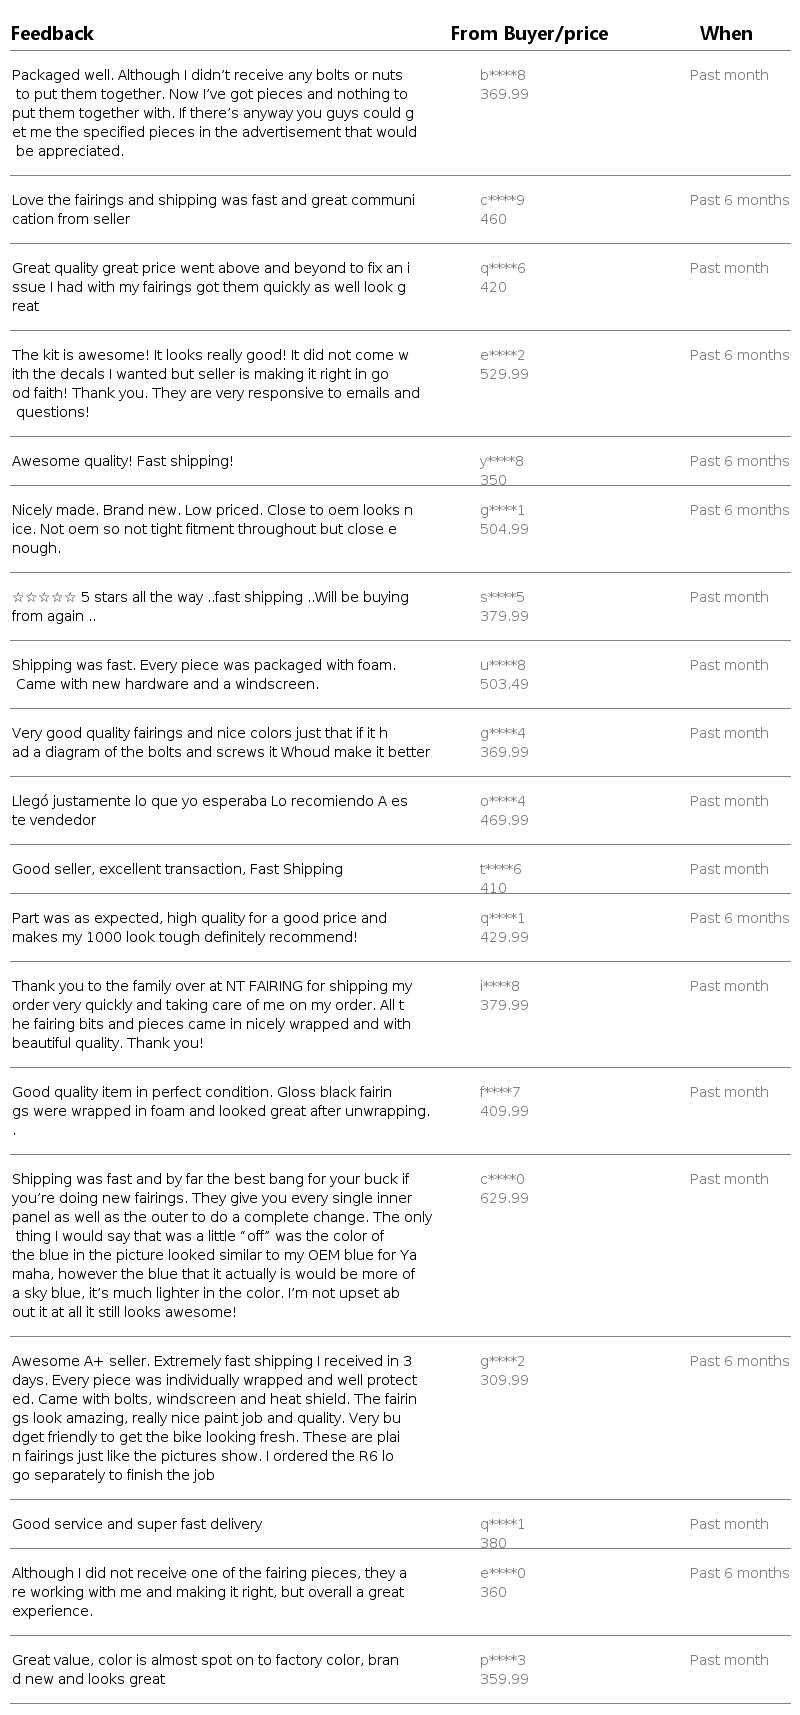This screenshot has width=800, height=1715.
Task: Click "Past 6 months" beside buyer g****2
Action: [x=739, y=1361]
